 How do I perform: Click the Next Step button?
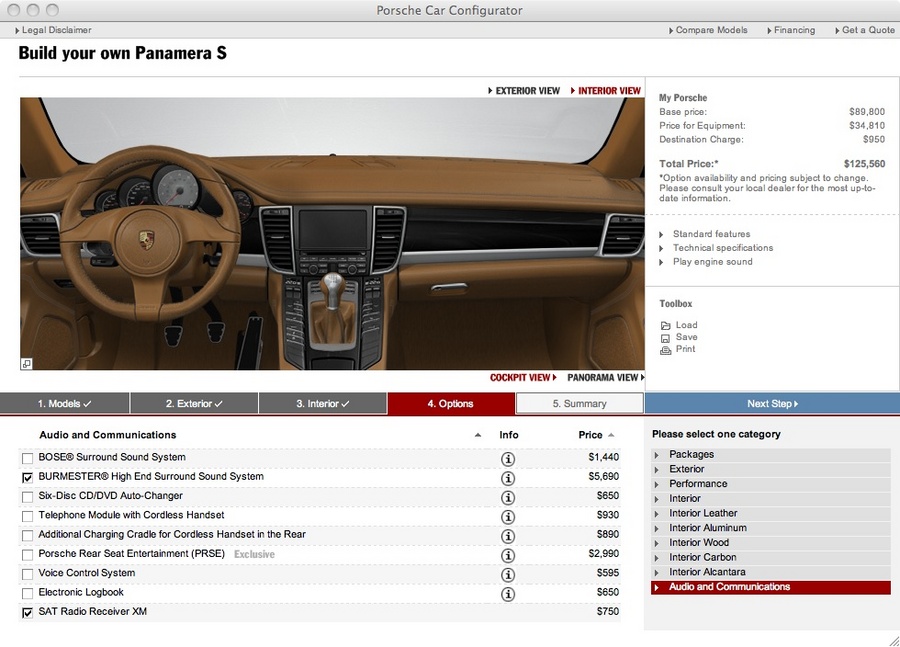tap(772, 404)
